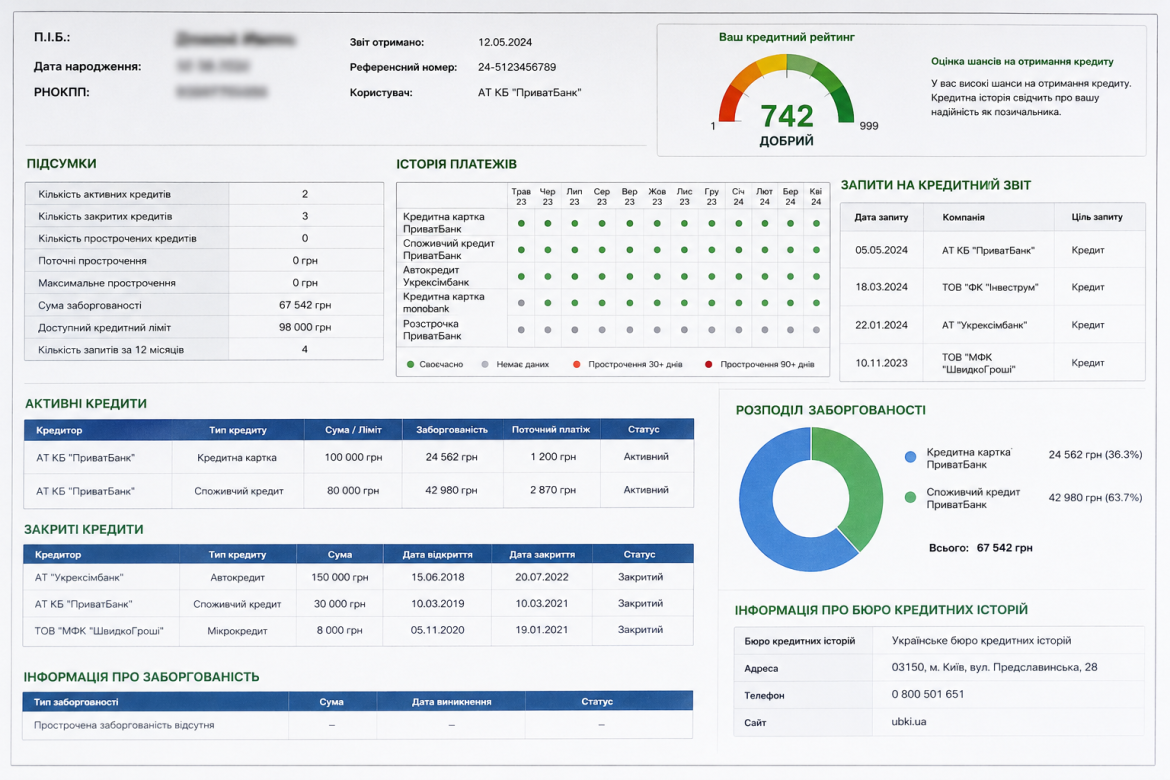Select green legend dot for Споживчий кредит ПриватБанк
The image size is (1170, 780).
click(910, 497)
